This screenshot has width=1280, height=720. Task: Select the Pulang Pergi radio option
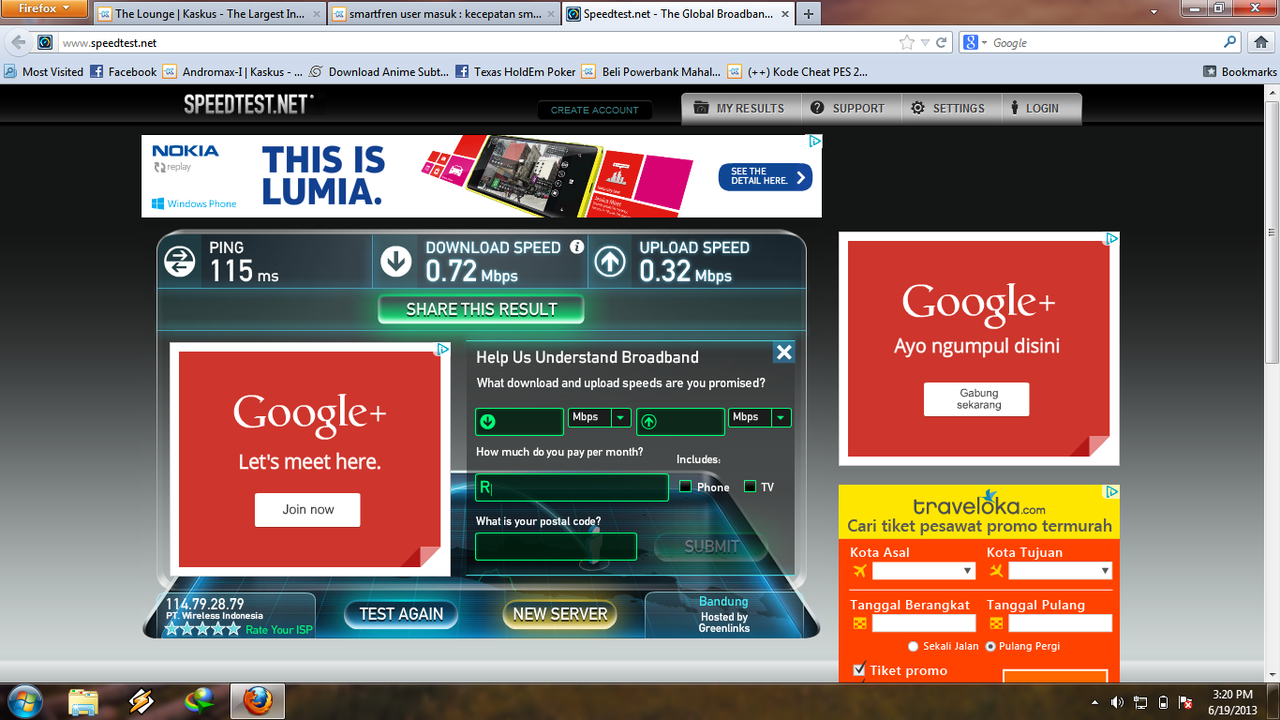coord(991,647)
